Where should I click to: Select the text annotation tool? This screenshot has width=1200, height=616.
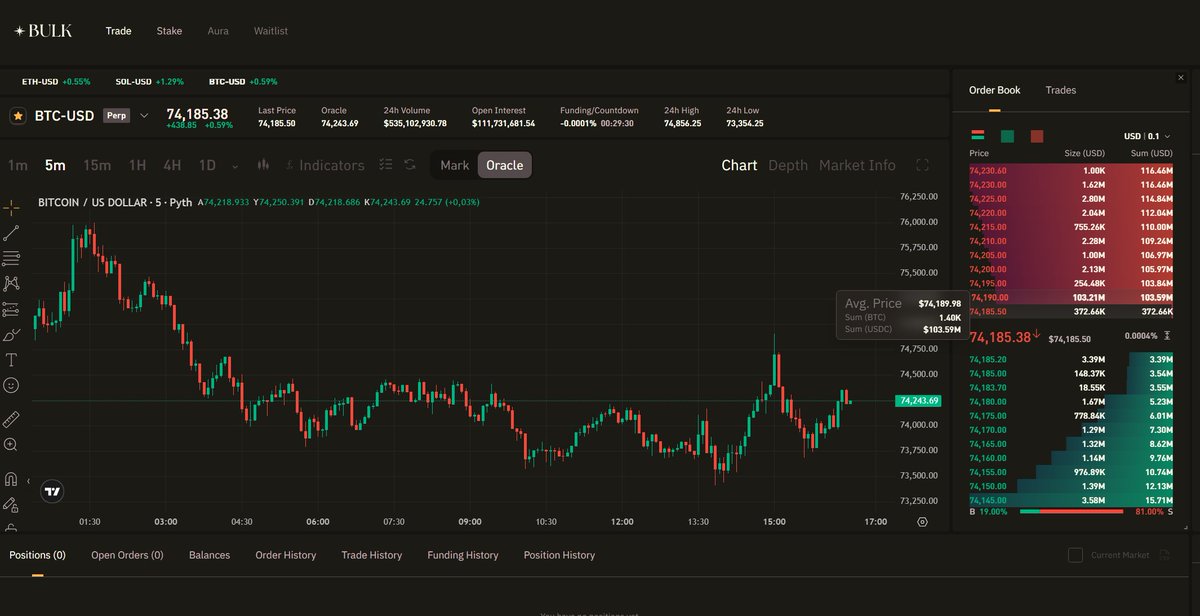click(12, 360)
